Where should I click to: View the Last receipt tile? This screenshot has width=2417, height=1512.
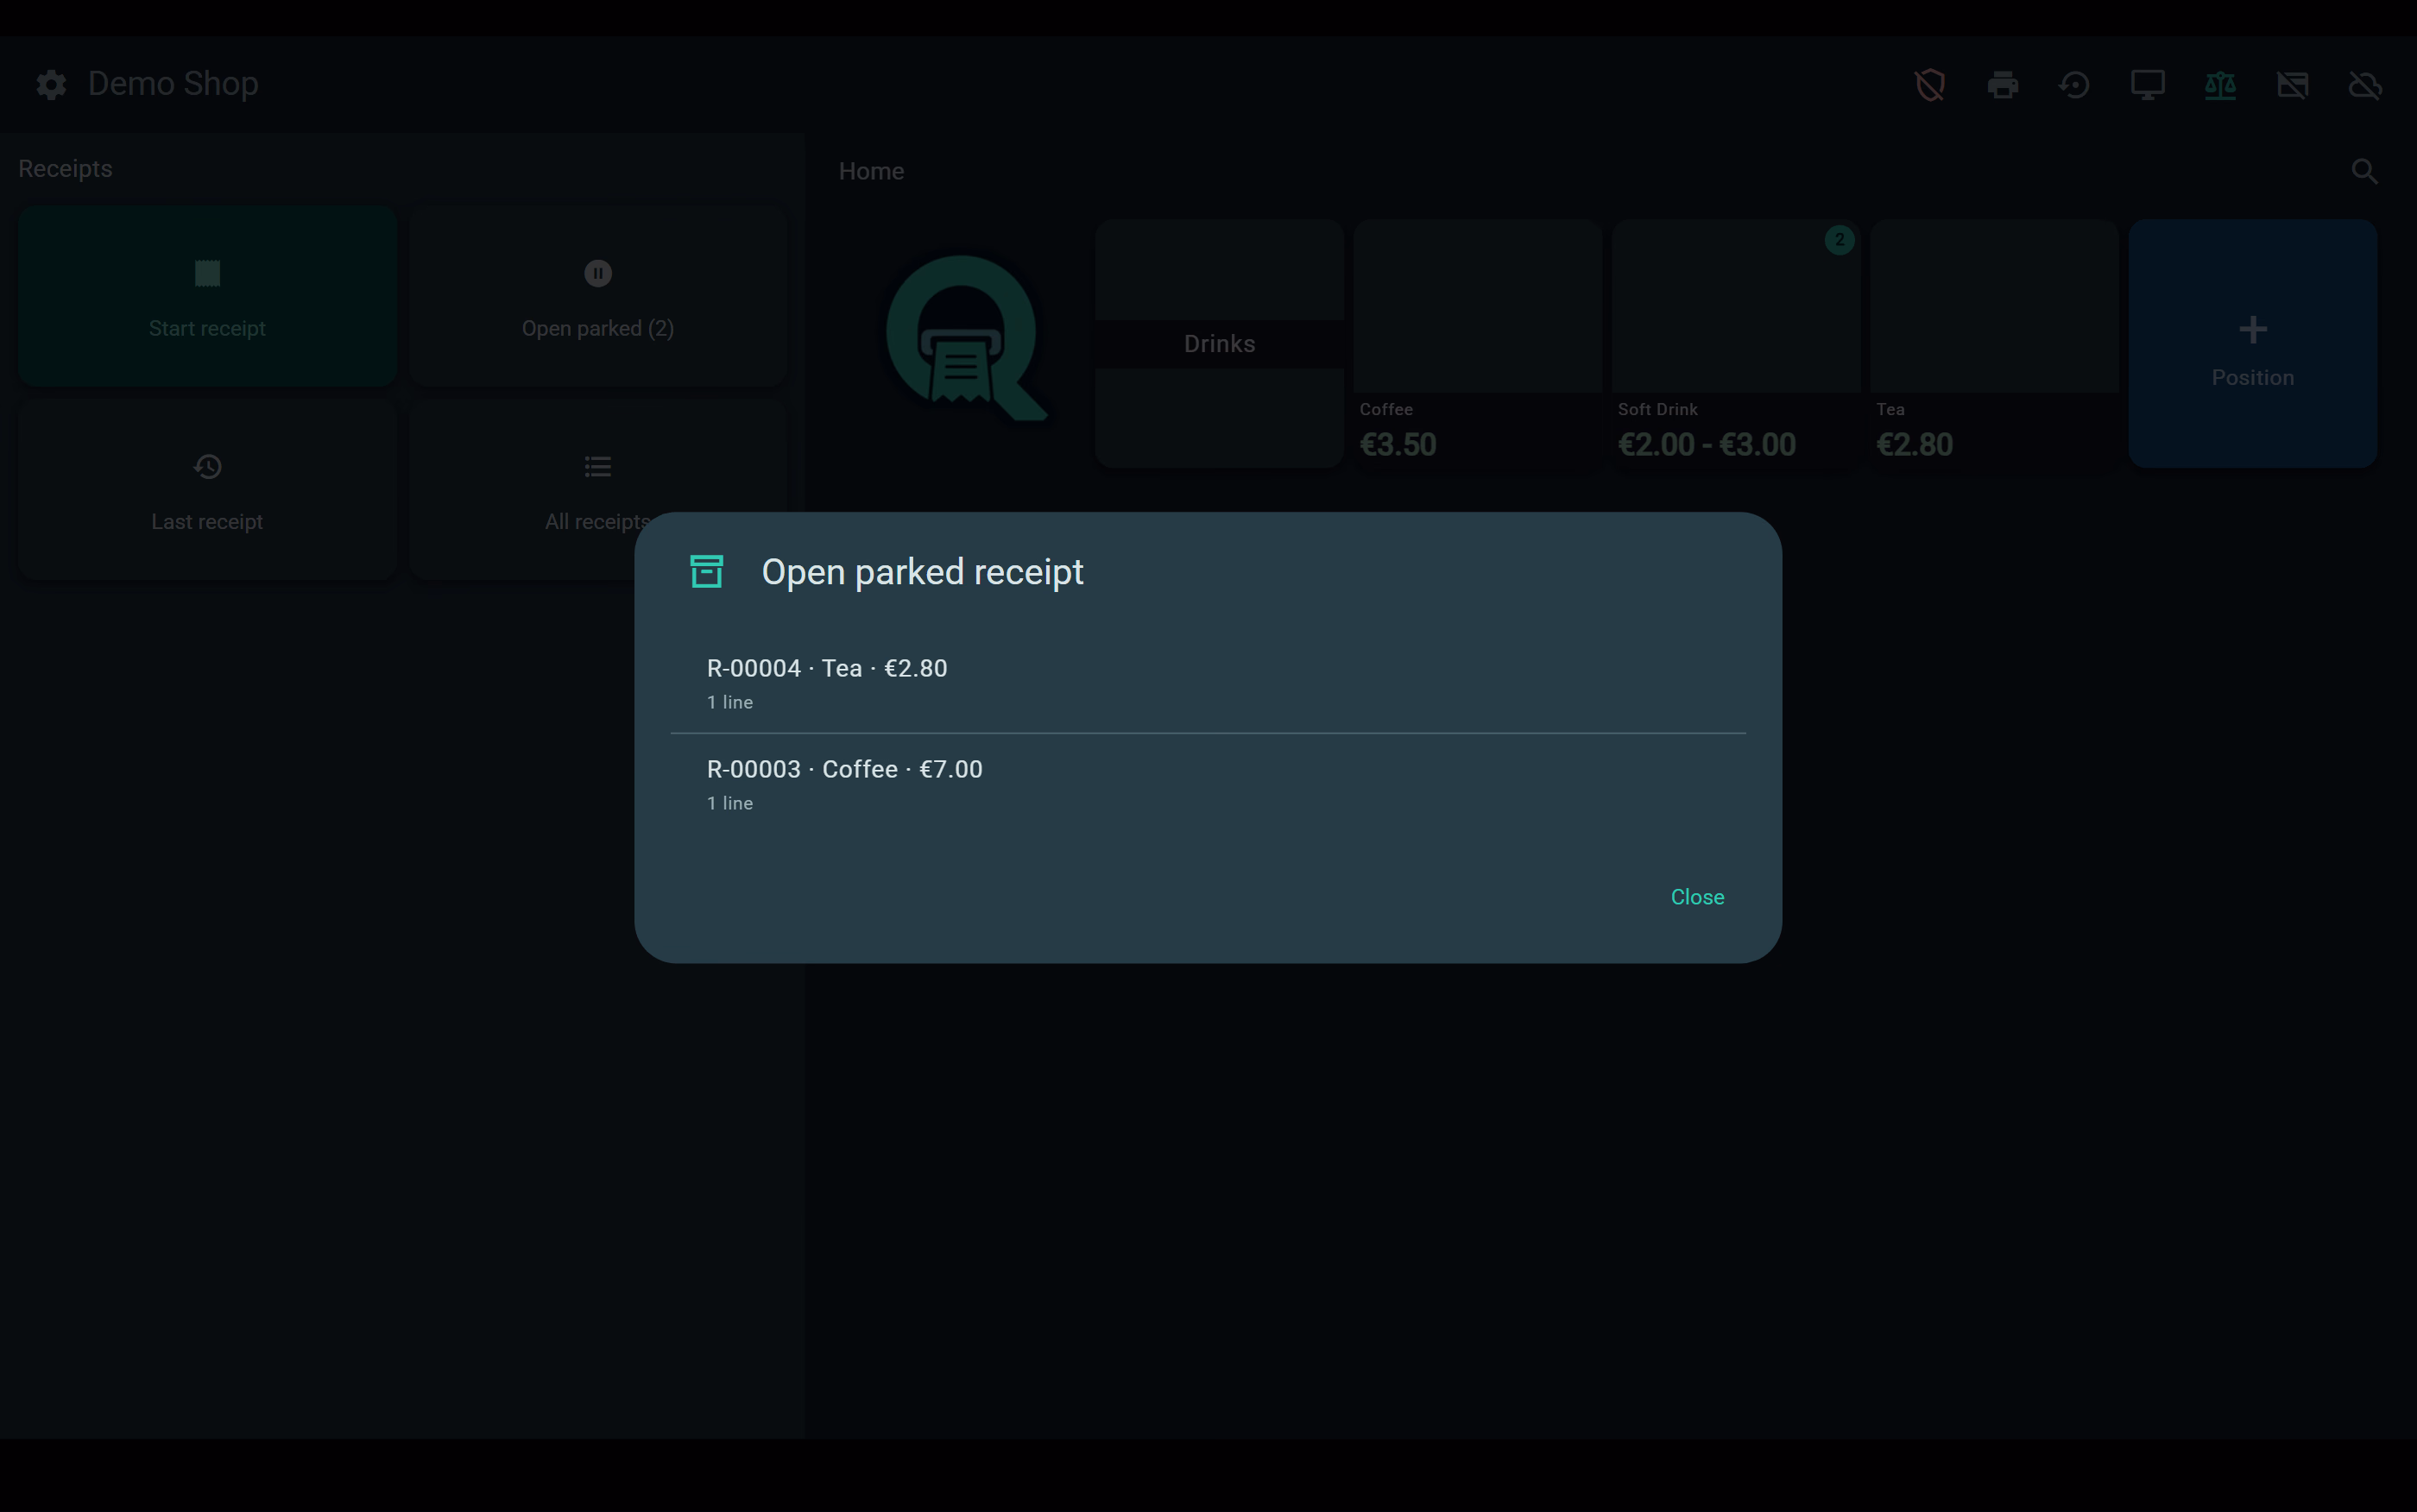click(207, 490)
